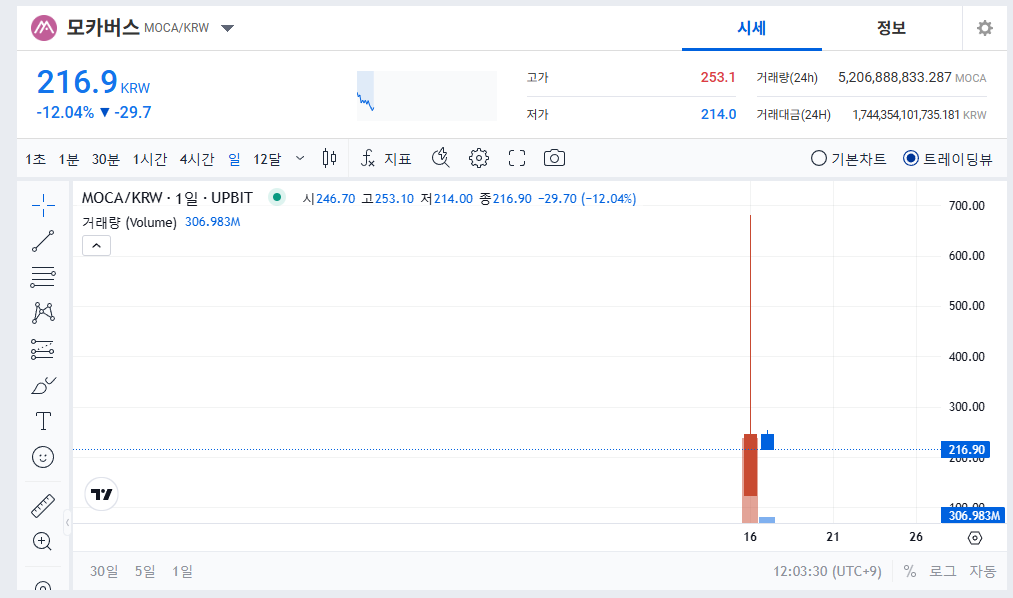
Task: Expand the time interval dropdown chevron
Action: tap(300, 158)
